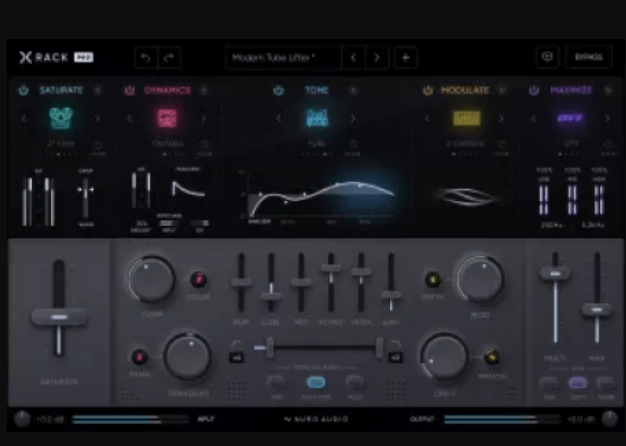Select the blue tube Tone icon

pos(317,118)
